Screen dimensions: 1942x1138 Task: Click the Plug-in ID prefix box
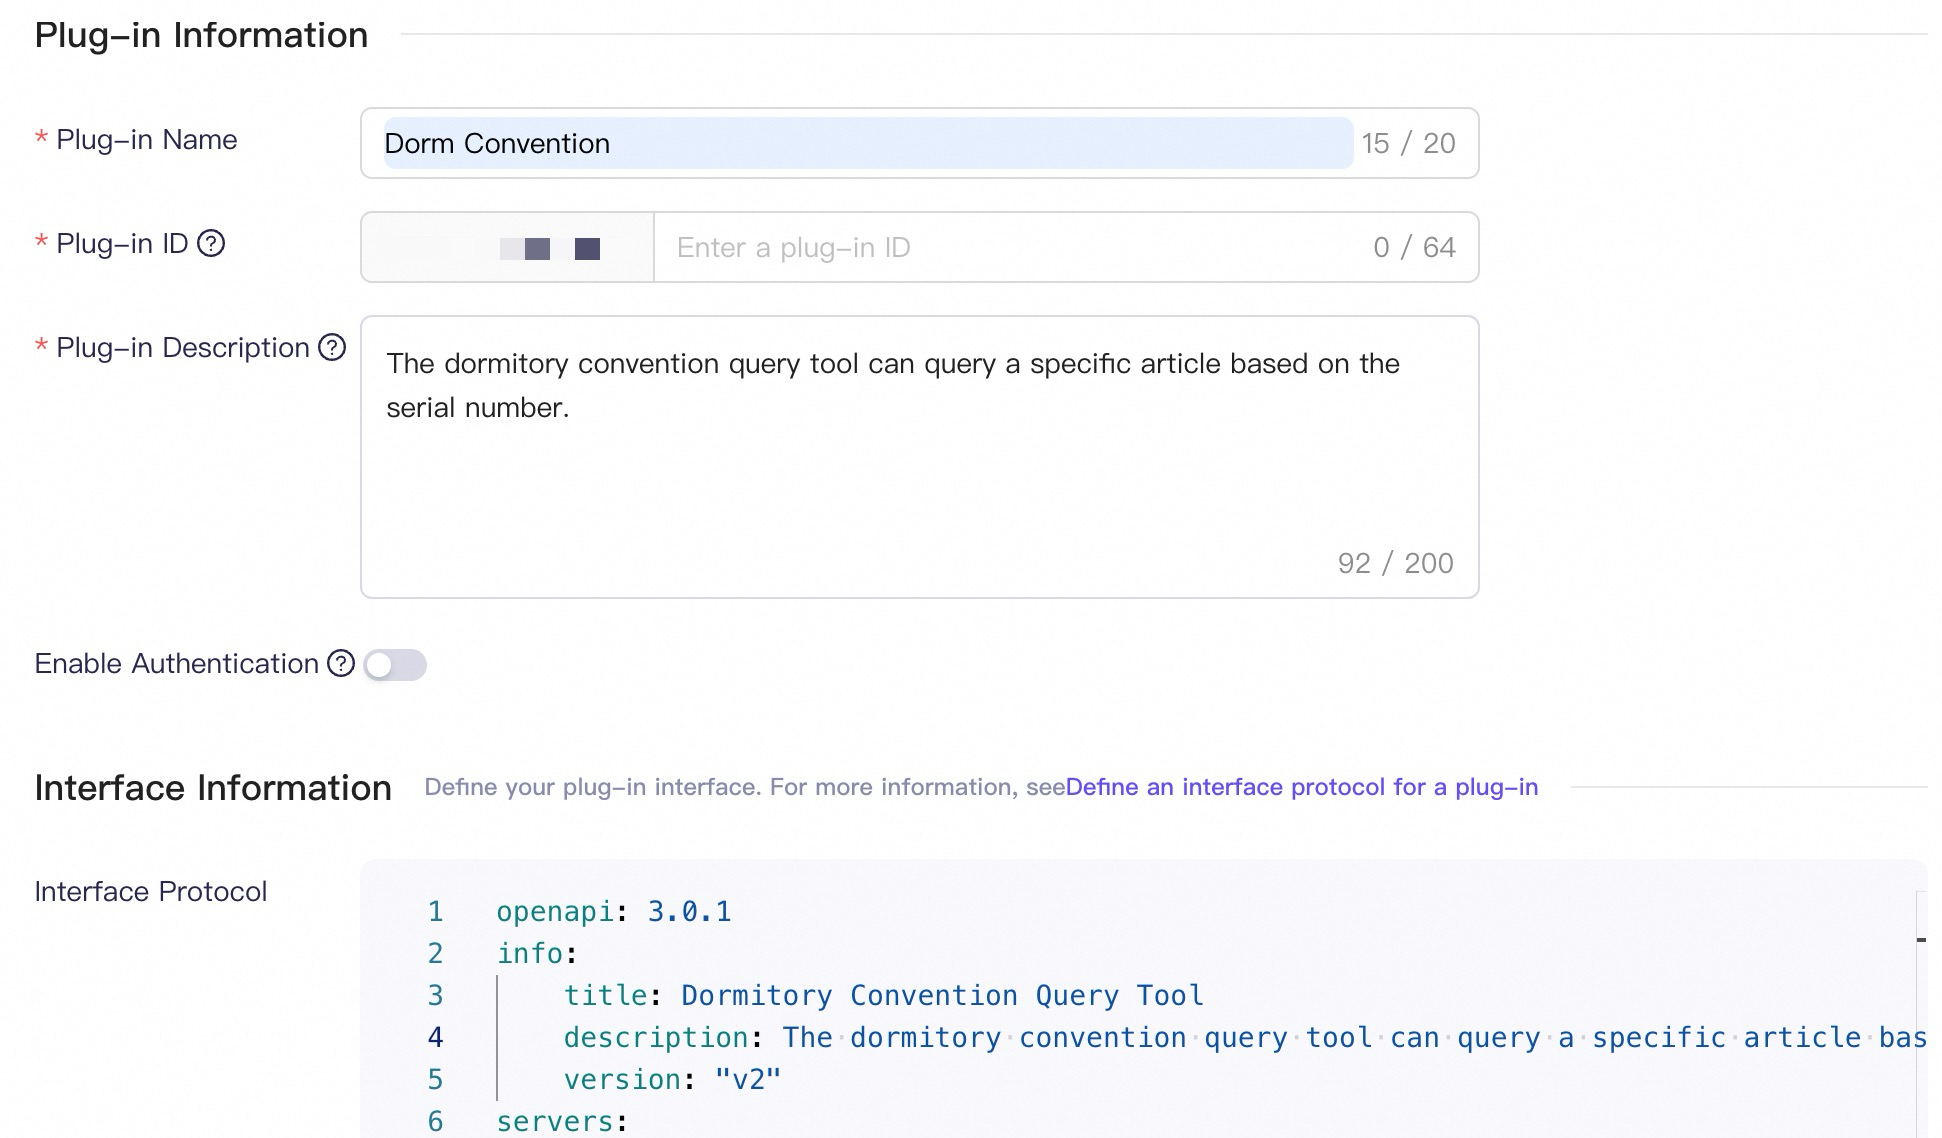click(x=508, y=247)
